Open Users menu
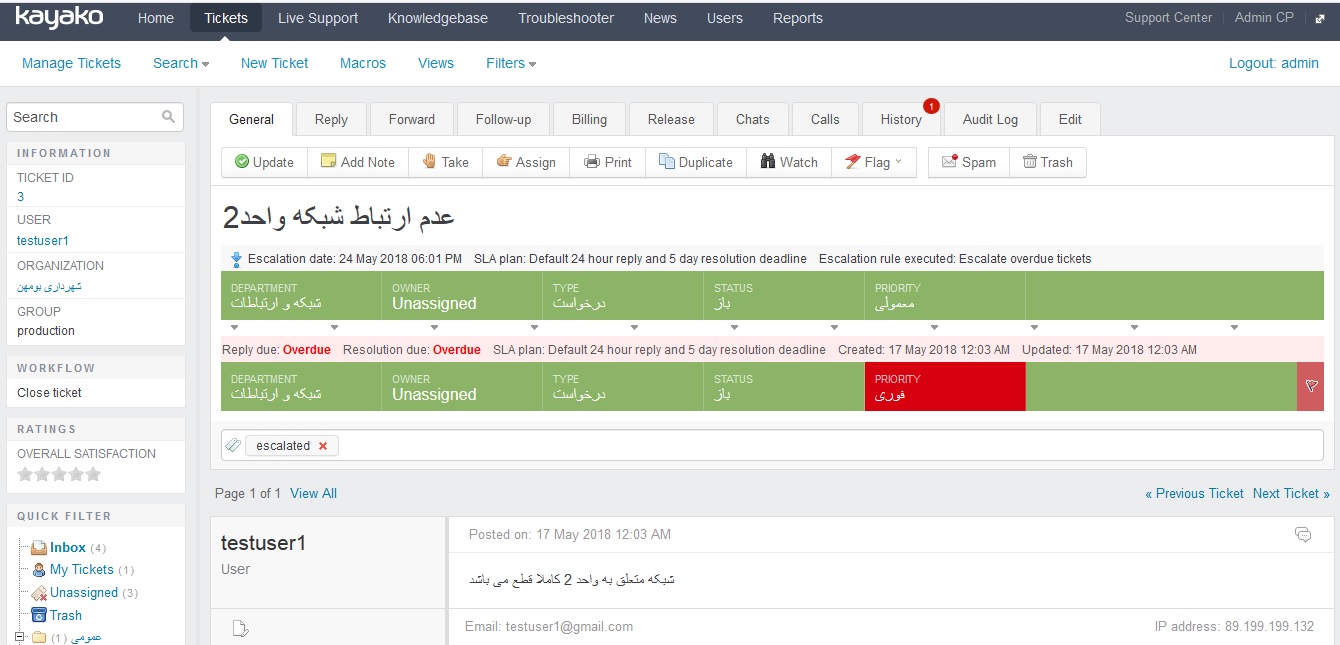The height and width of the screenshot is (645, 1340). tap(725, 18)
